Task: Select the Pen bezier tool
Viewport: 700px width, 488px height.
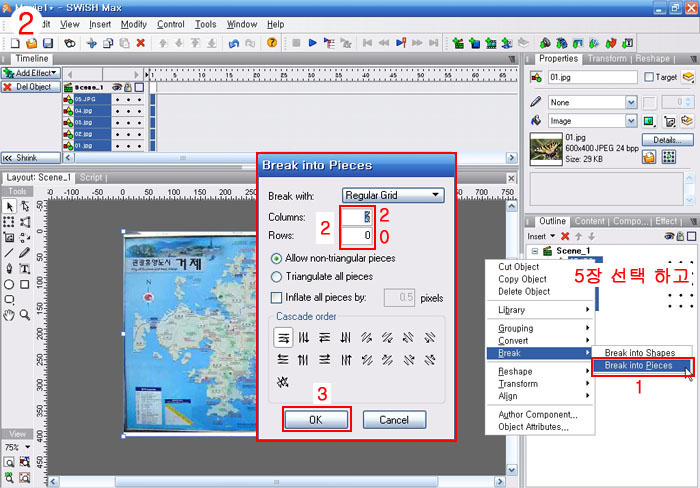Action: tap(9, 268)
